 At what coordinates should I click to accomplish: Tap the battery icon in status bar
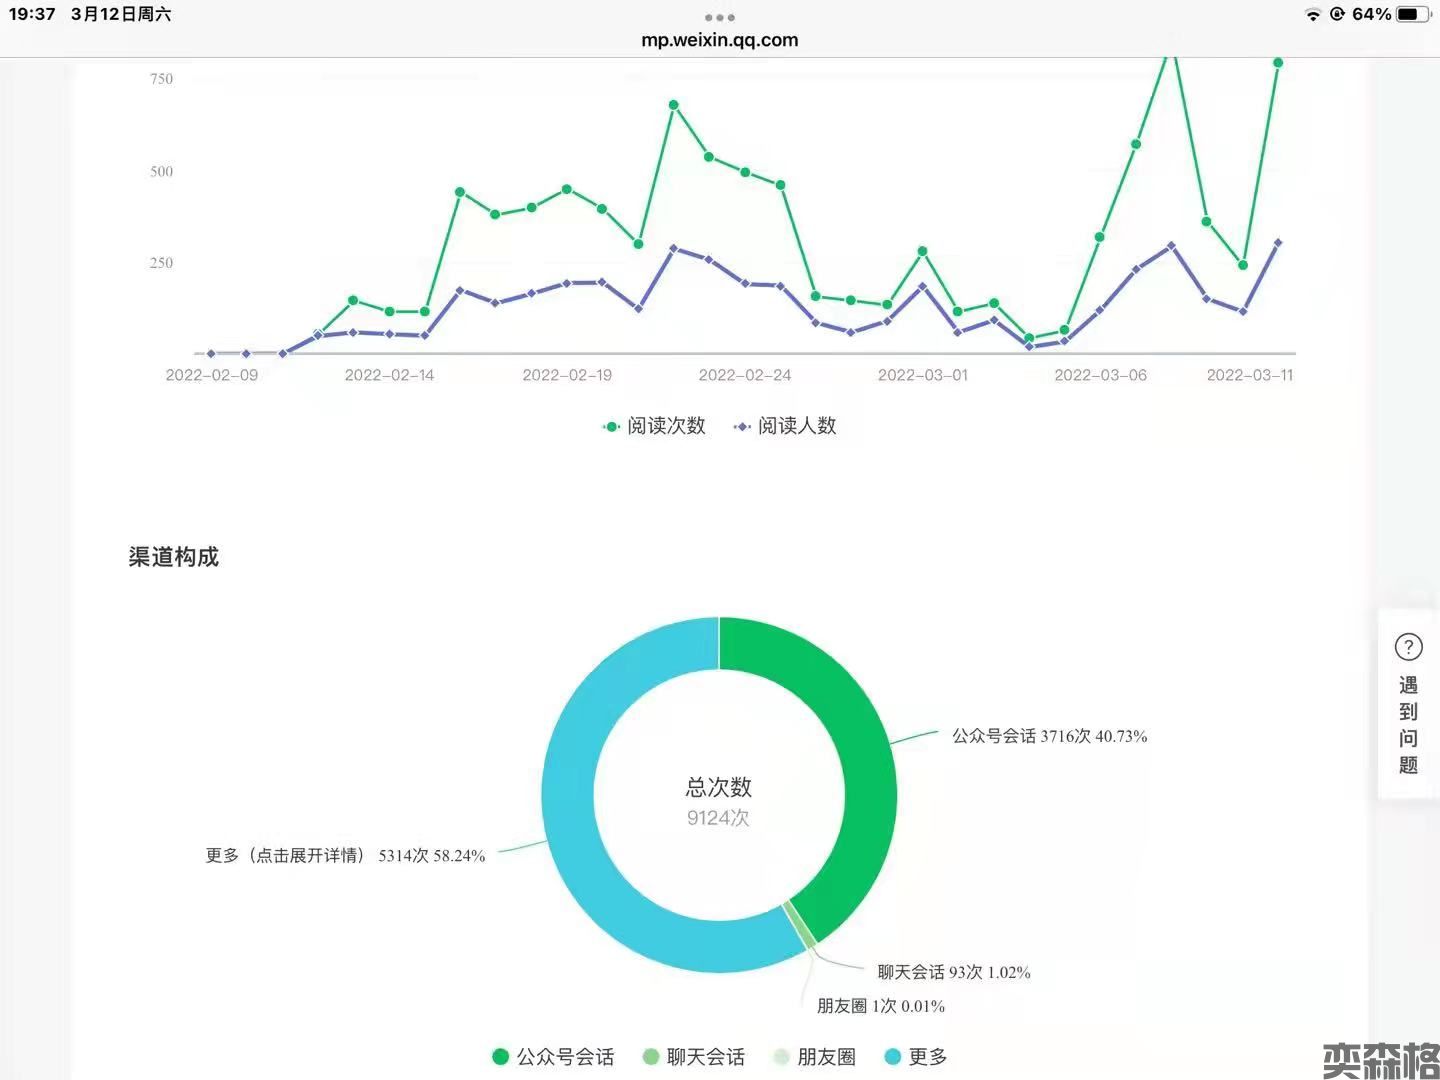(1412, 14)
